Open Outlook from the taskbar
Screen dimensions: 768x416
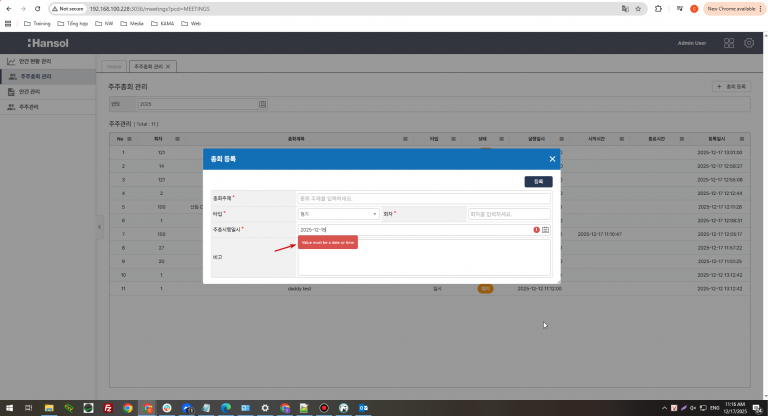(363, 408)
